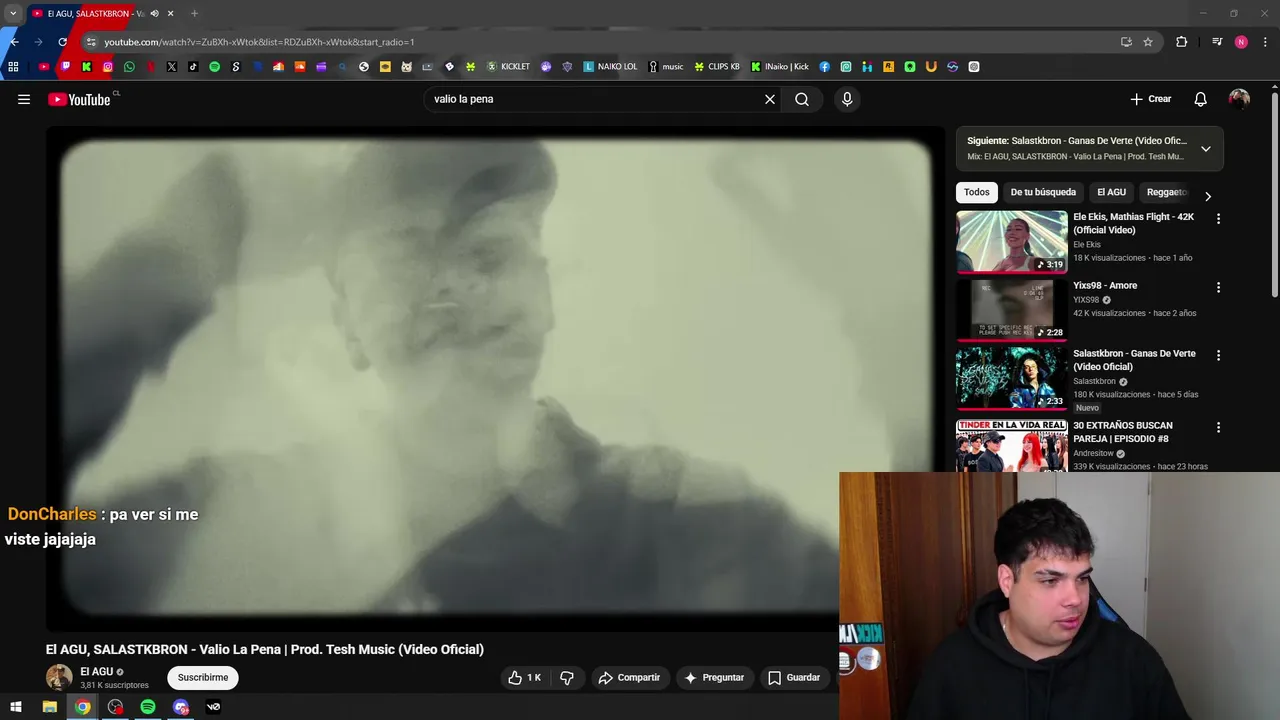Open YouTube notifications bell
This screenshot has width=1280, height=720.
1201,99
